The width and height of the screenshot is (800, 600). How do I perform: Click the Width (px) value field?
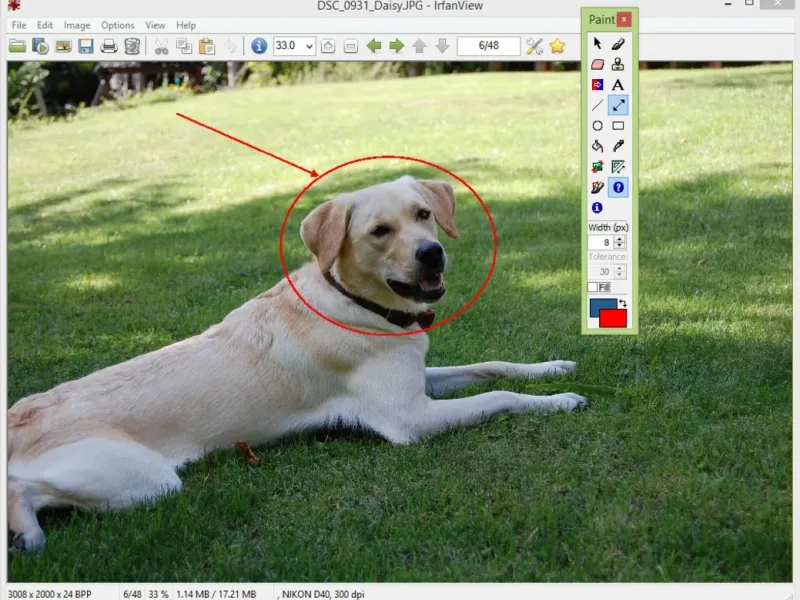[x=601, y=242]
